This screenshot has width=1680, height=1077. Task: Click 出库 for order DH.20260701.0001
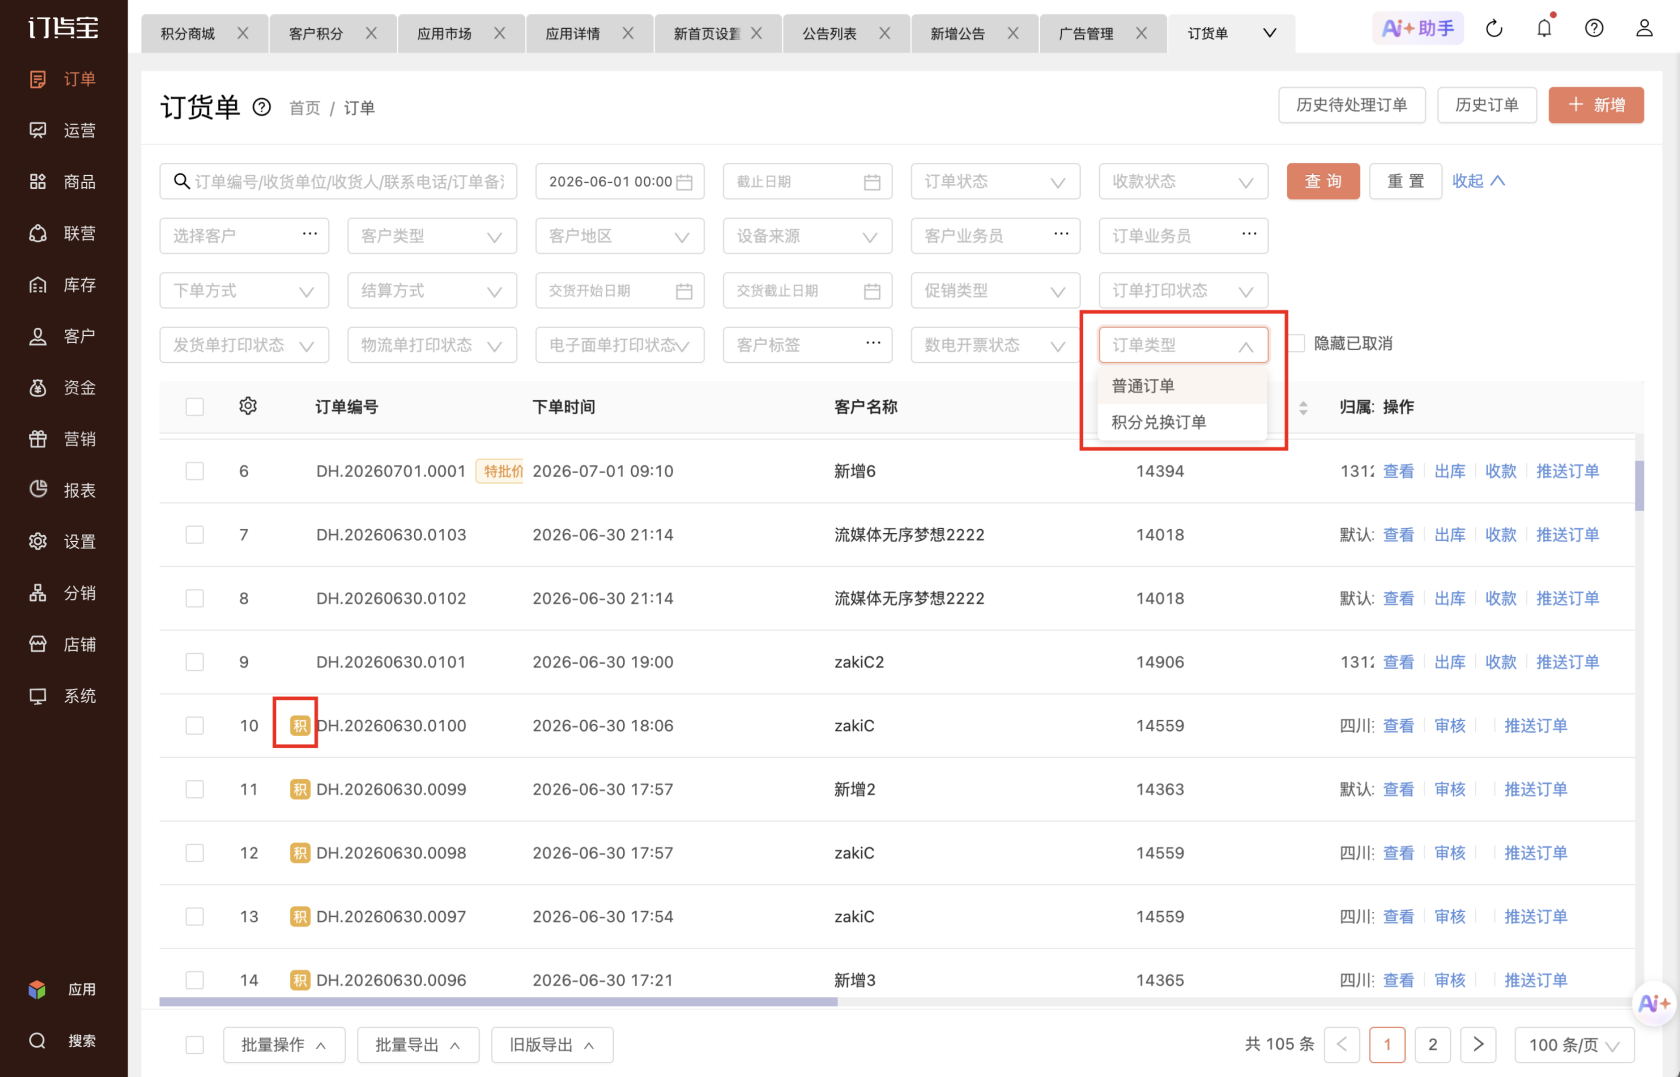(x=1450, y=471)
